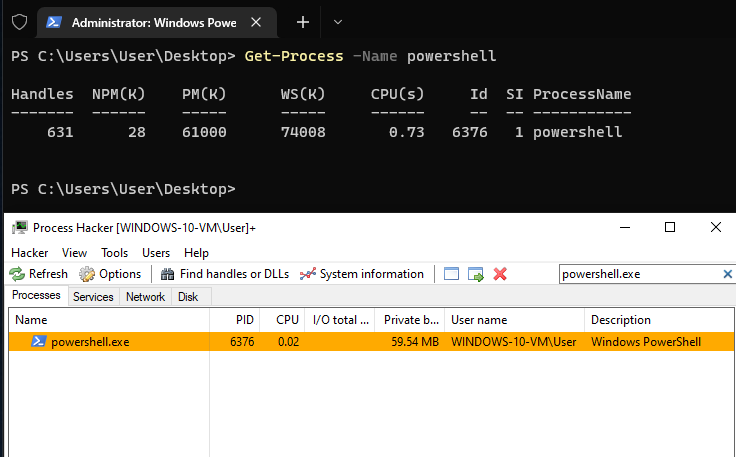Close the Administrator: Windows PowerShell tab

click(x=256, y=22)
